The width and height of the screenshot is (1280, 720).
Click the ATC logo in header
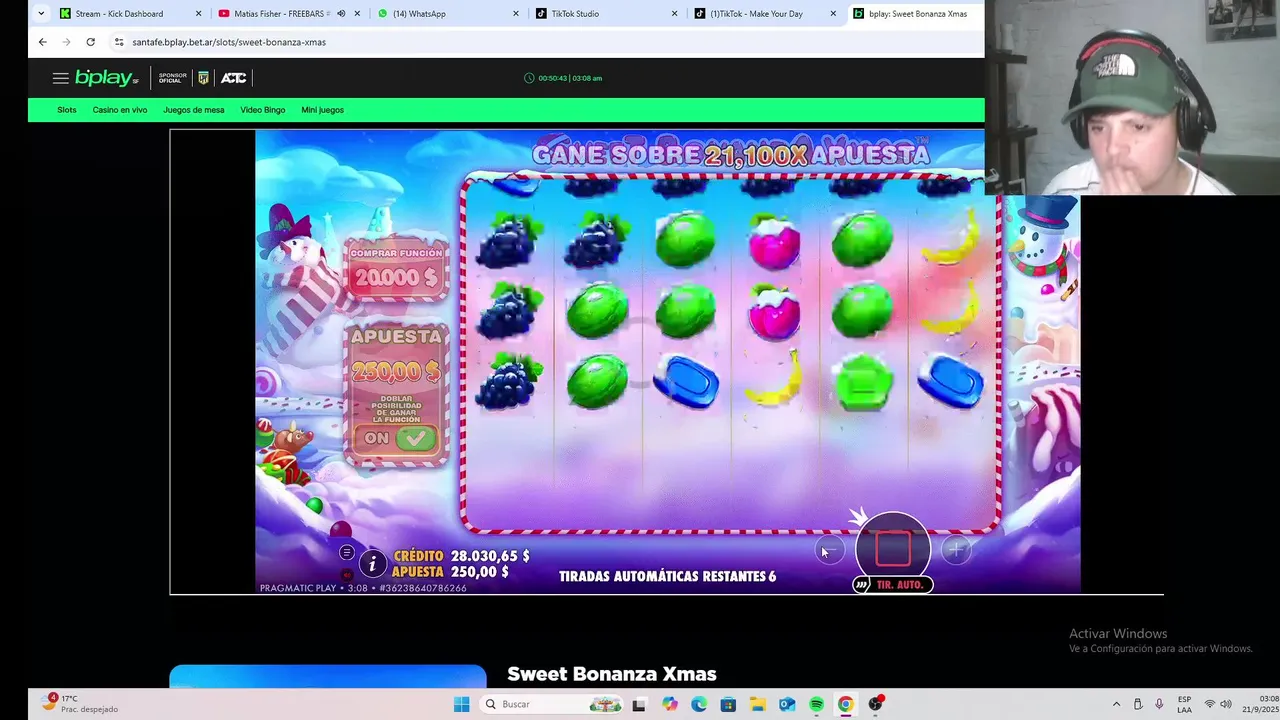pos(233,78)
